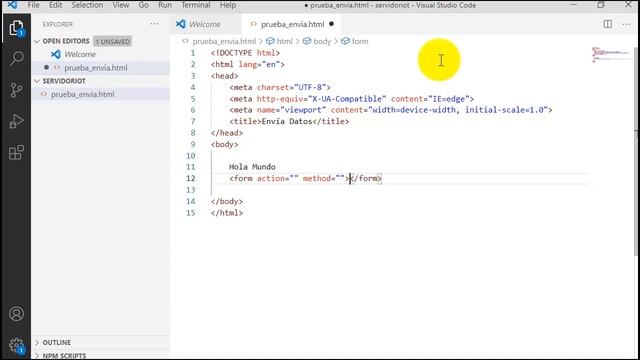Open the View menu
This screenshot has height=360, width=640.
pyautogui.click(x=121, y=5)
